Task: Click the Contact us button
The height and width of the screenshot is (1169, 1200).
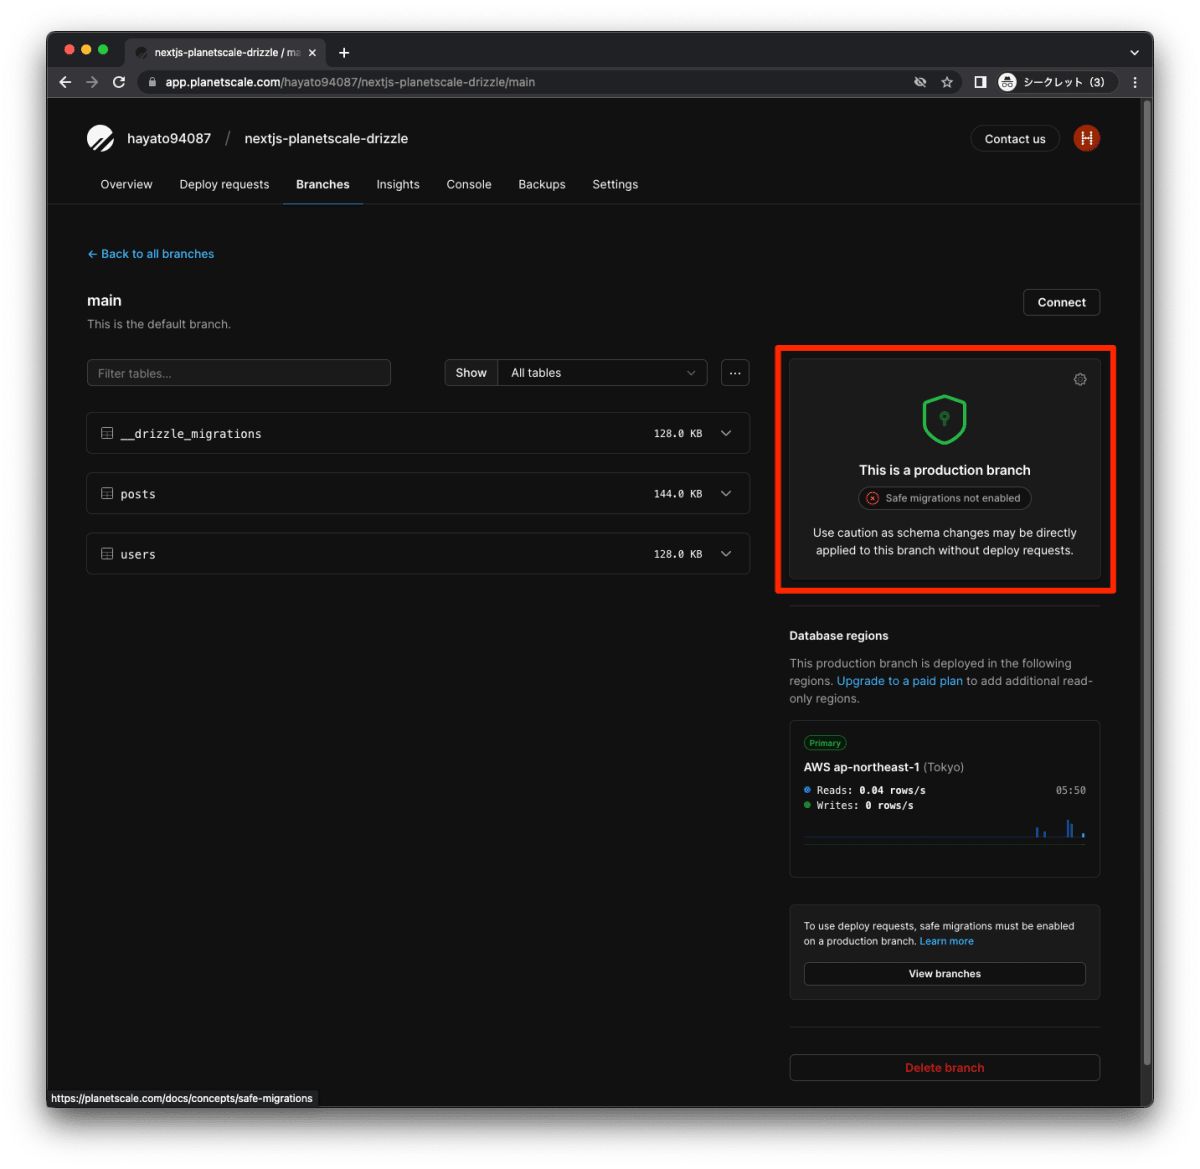Action: coord(1015,139)
